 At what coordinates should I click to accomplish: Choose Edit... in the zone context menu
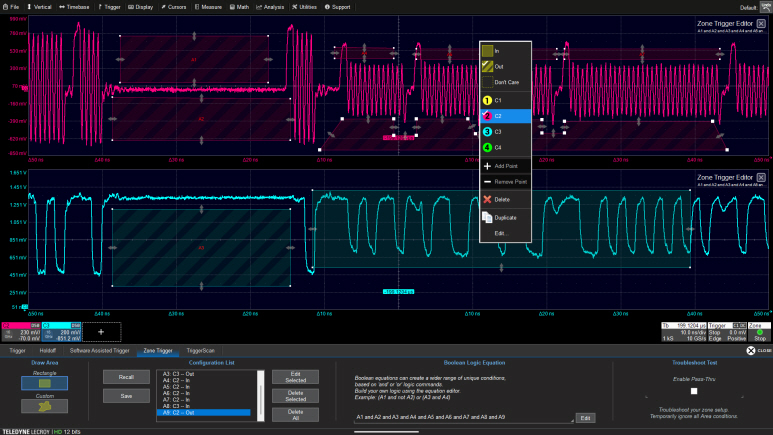coord(505,233)
